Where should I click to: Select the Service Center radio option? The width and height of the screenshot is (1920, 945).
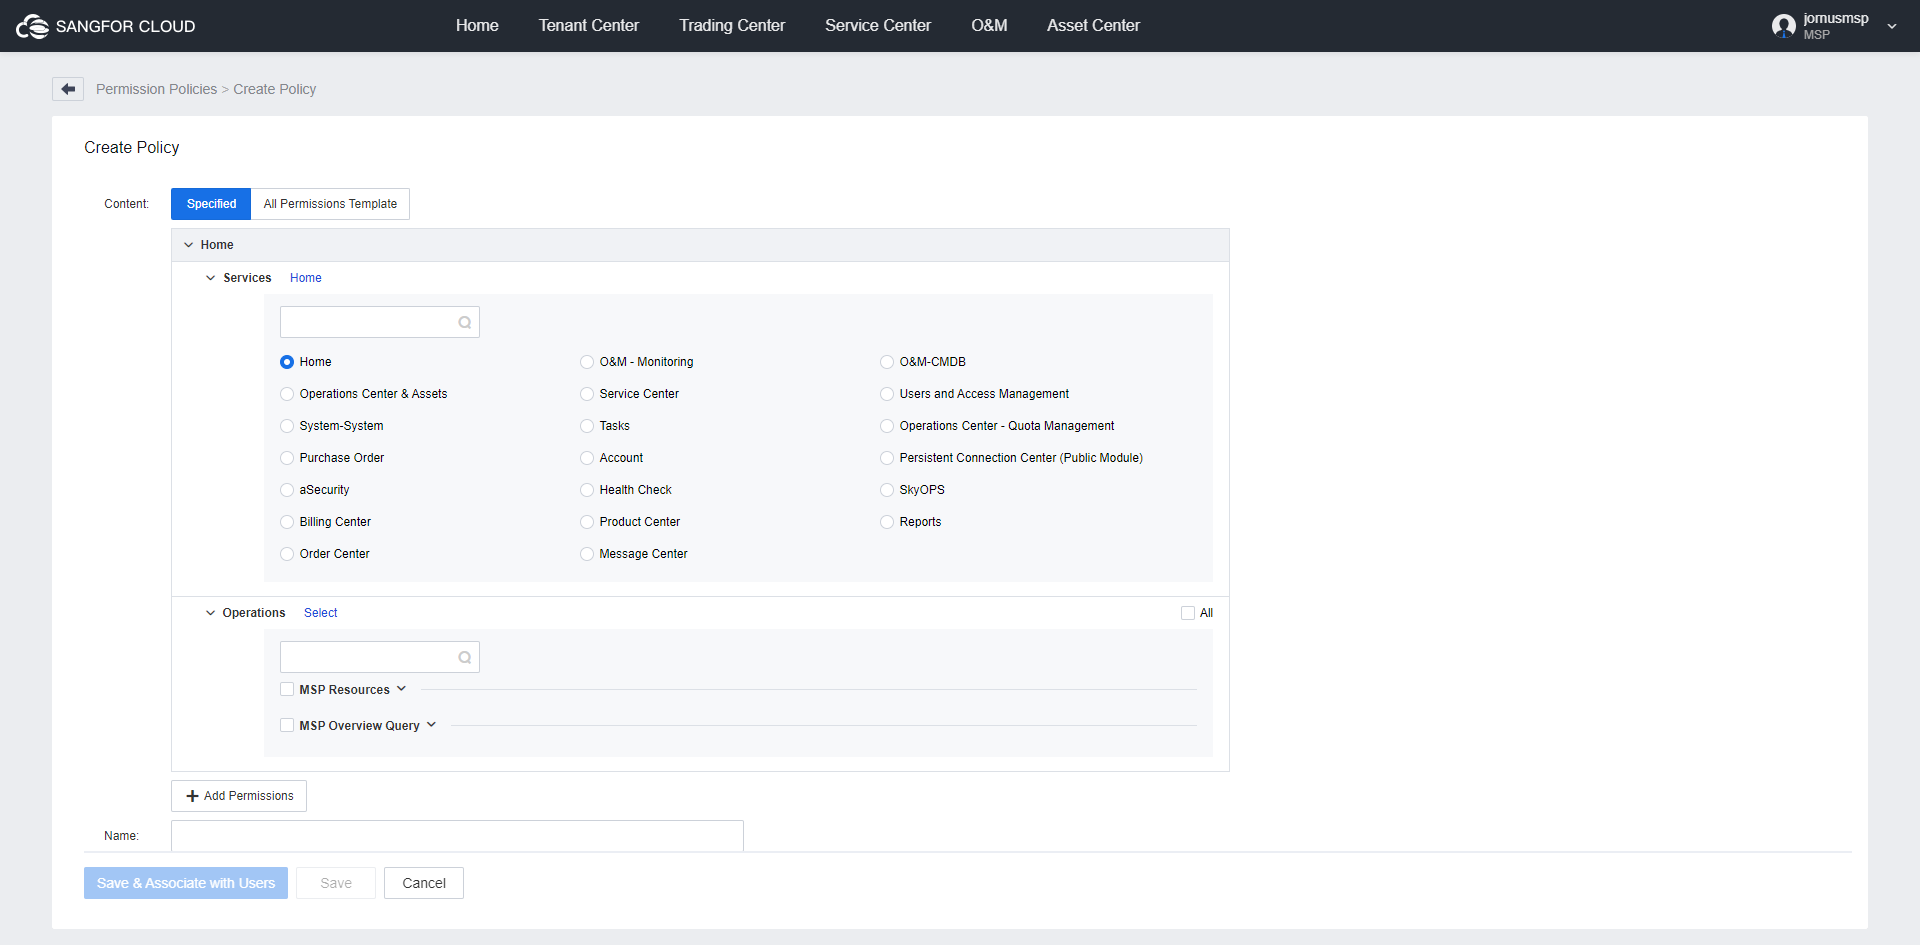(587, 394)
